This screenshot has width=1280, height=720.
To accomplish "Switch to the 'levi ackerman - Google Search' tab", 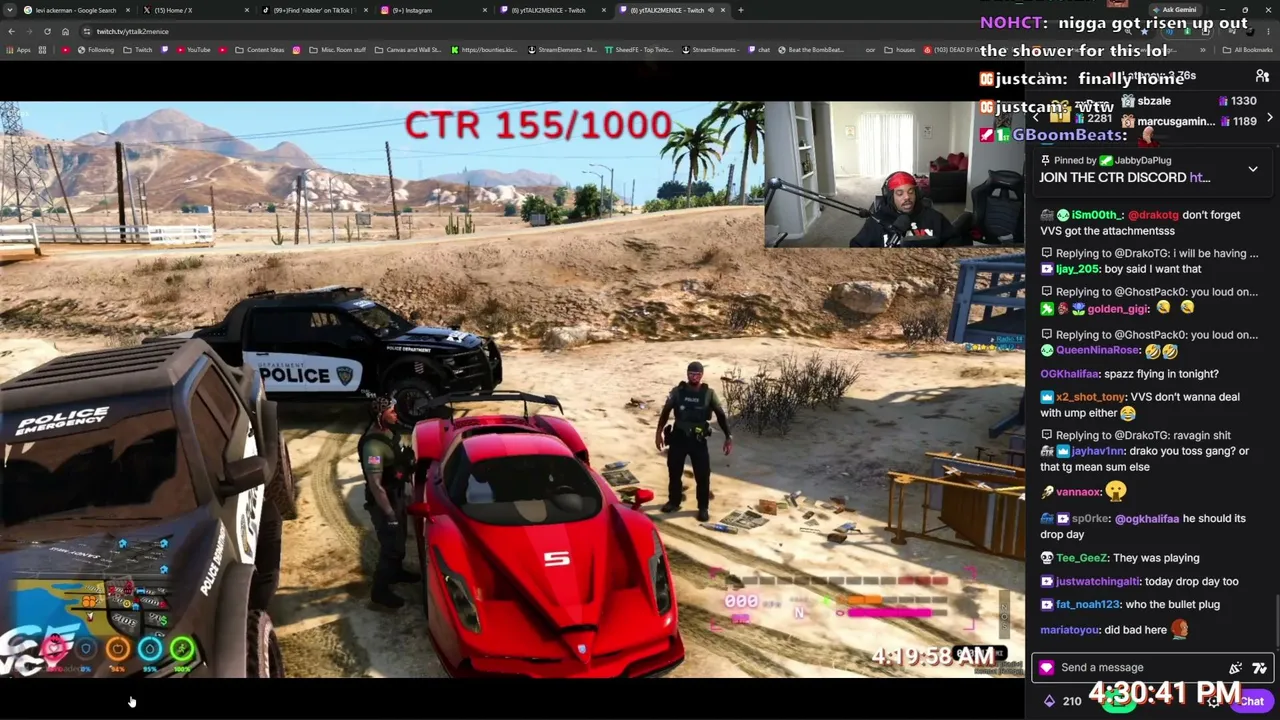I will (x=75, y=10).
